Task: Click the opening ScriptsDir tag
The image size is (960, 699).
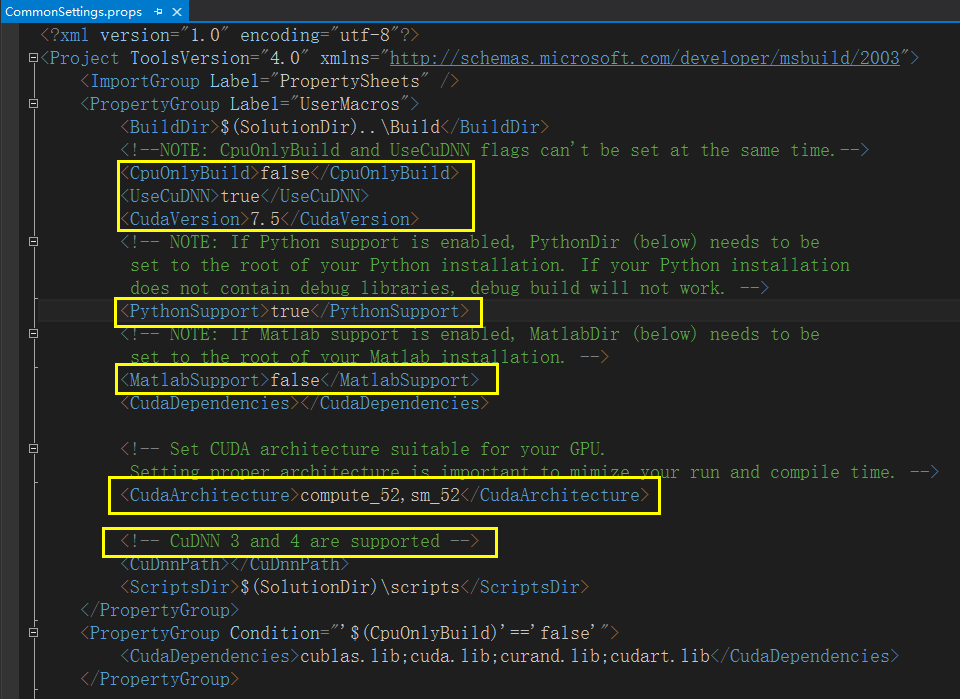Action: click(x=179, y=587)
